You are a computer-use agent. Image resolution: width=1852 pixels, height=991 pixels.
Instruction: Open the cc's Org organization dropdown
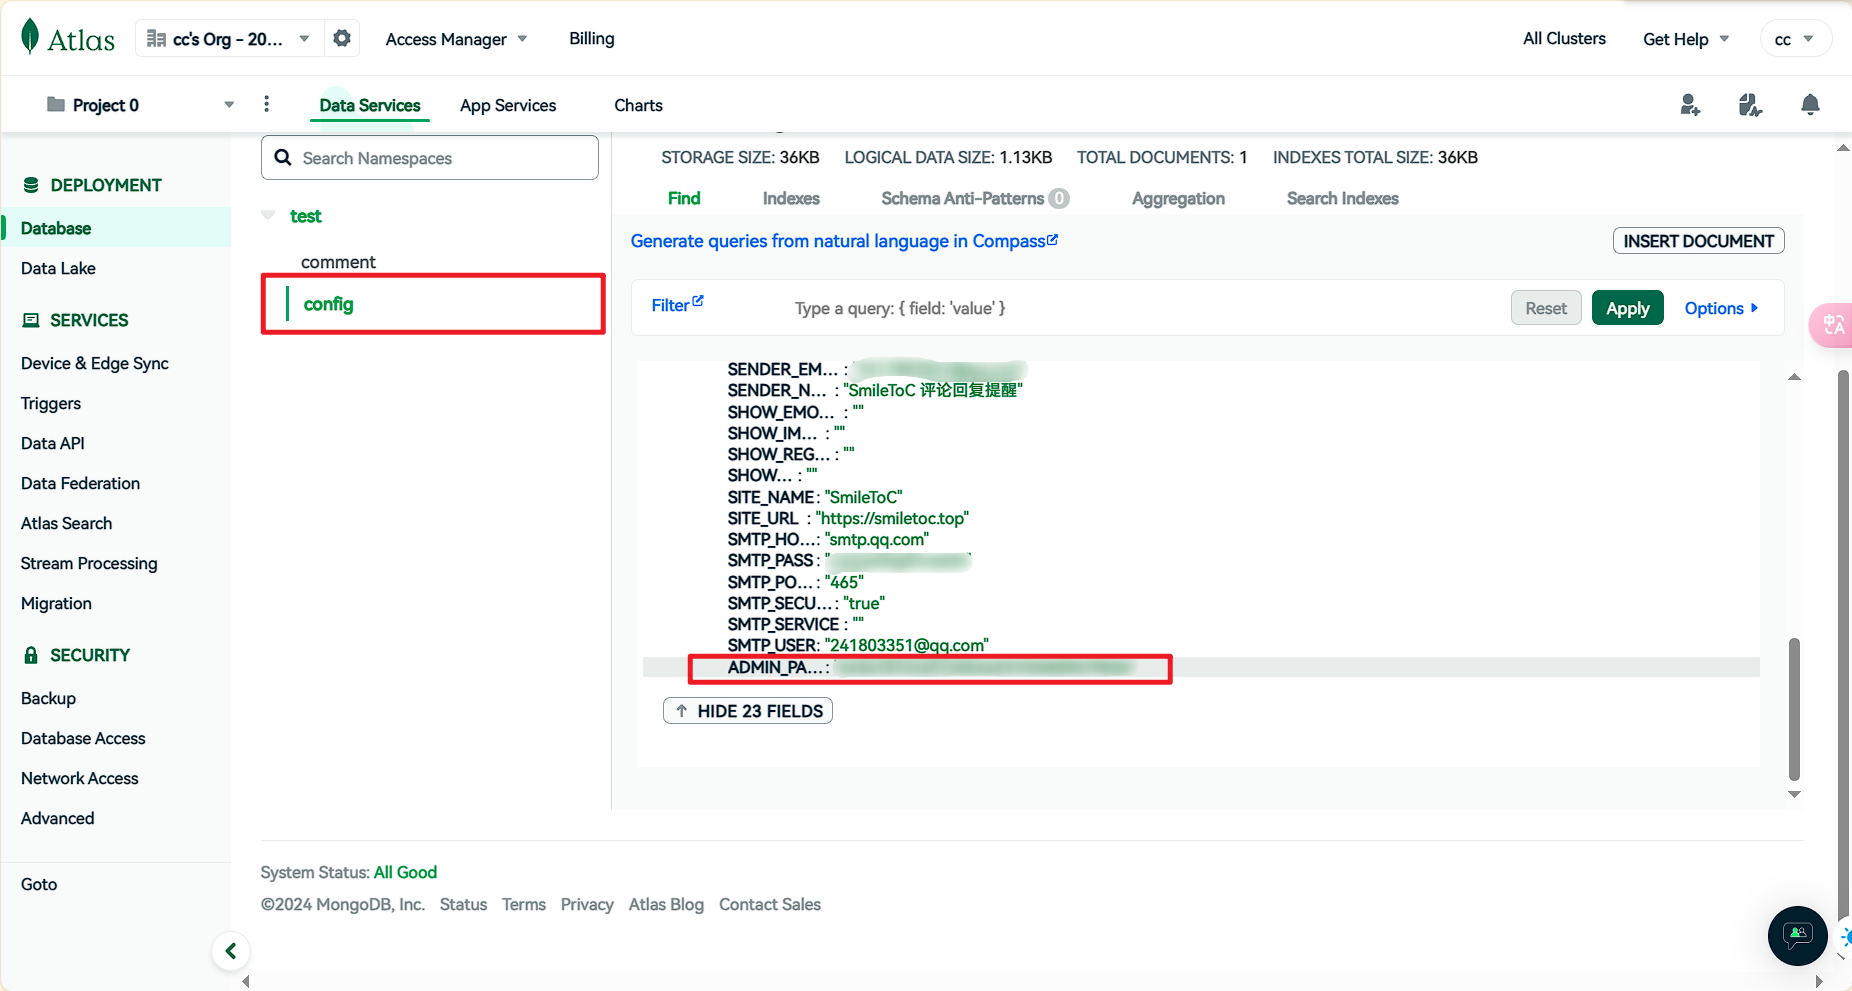tap(229, 38)
